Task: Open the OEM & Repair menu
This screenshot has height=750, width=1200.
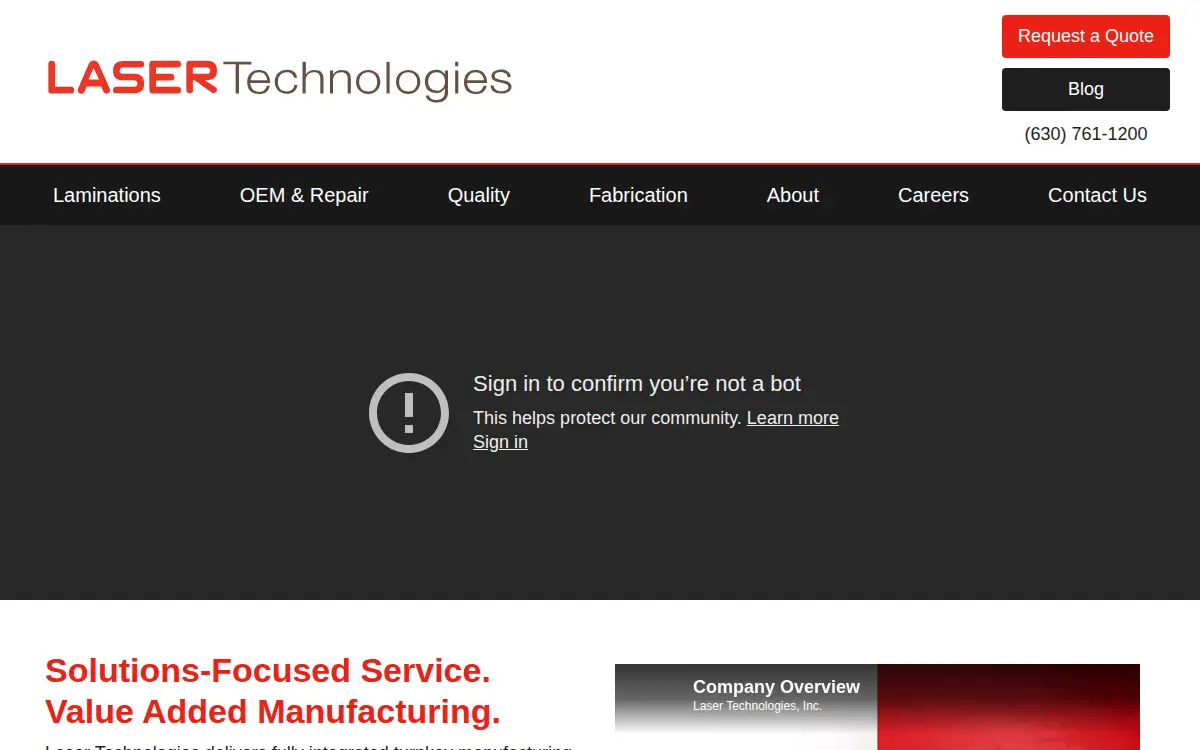Action: point(304,195)
